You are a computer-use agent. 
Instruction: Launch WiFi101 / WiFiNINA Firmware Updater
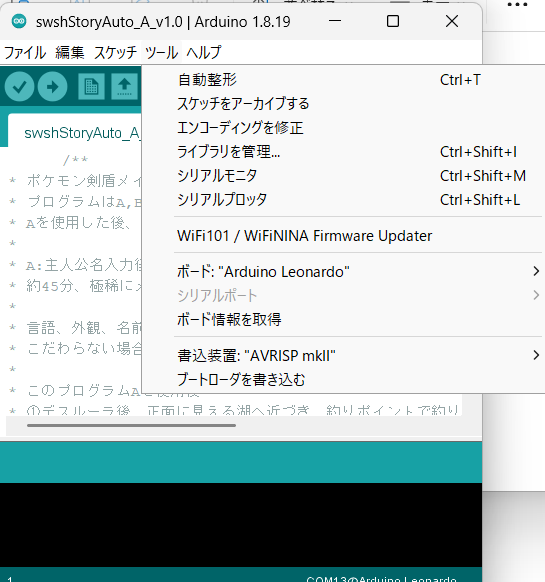click(x=343, y=236)
